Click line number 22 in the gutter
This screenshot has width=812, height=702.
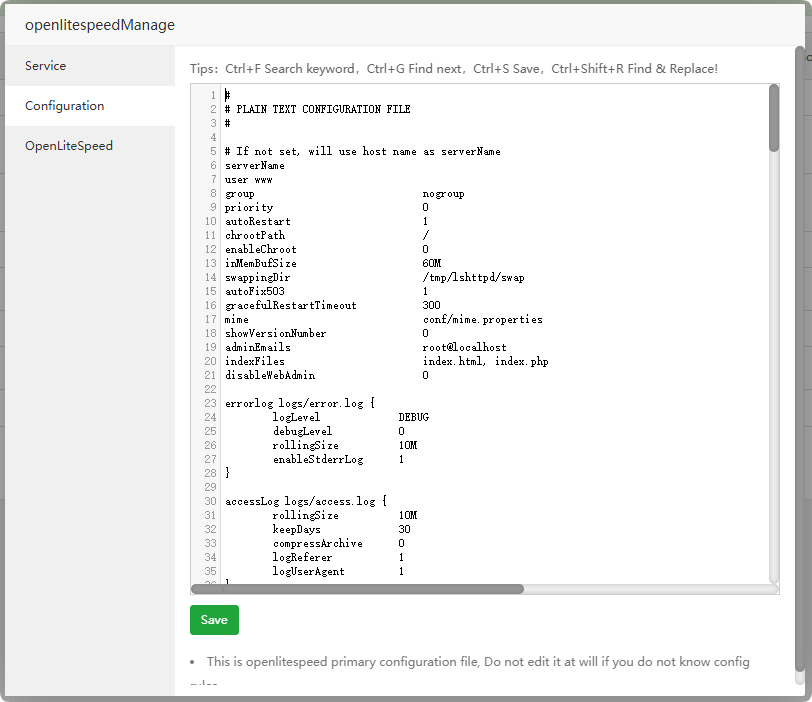click(x=210, y=389)
